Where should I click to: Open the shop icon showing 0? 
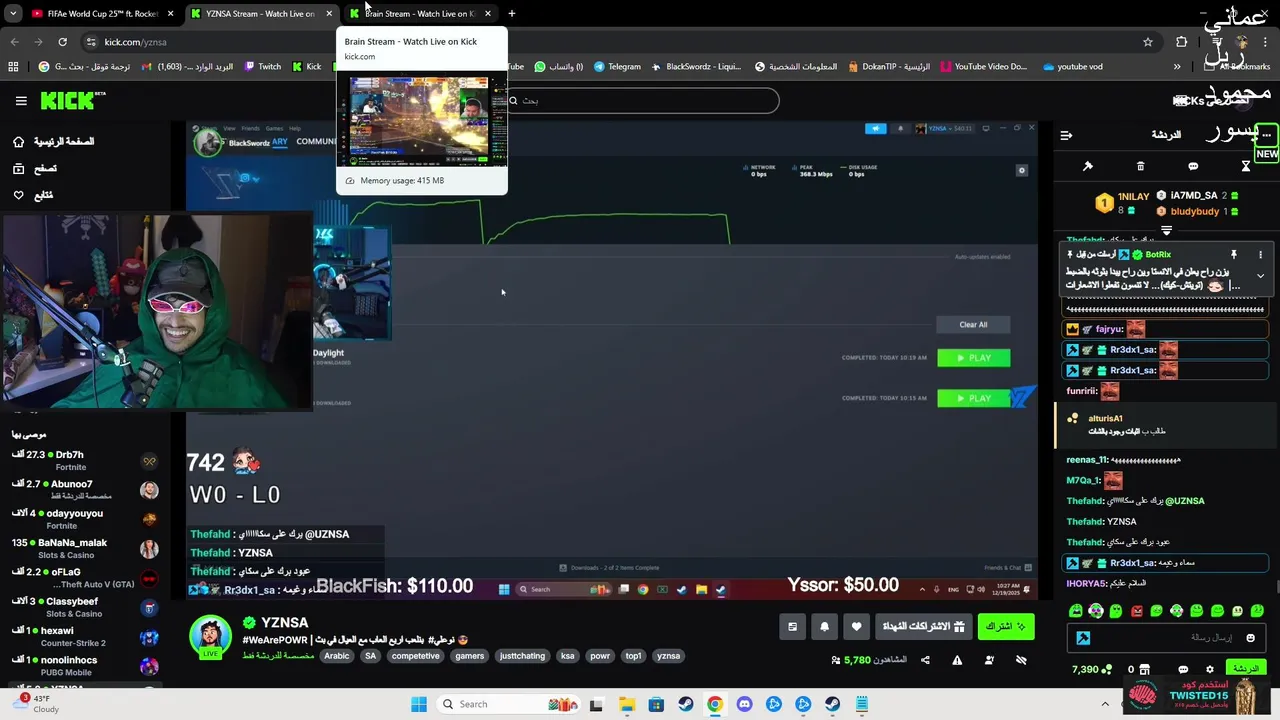(x=1137, y=669)
